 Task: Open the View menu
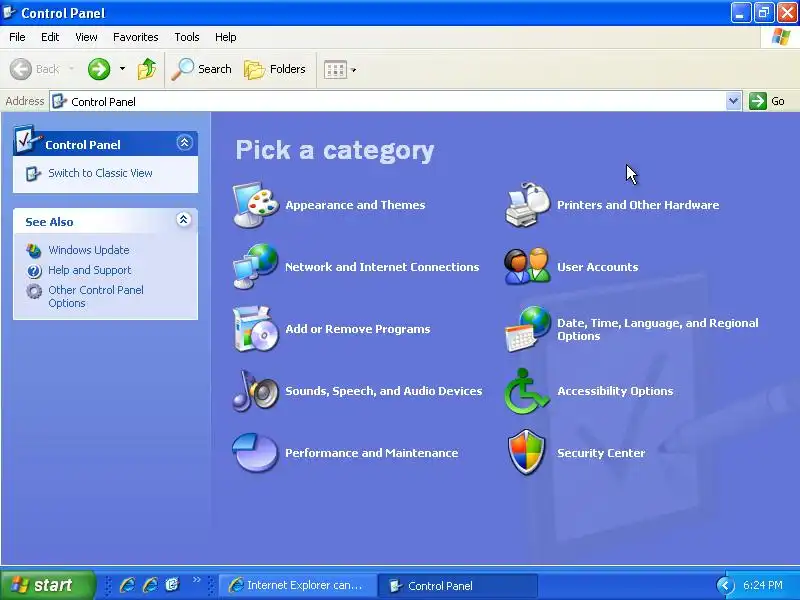(86, 37)
